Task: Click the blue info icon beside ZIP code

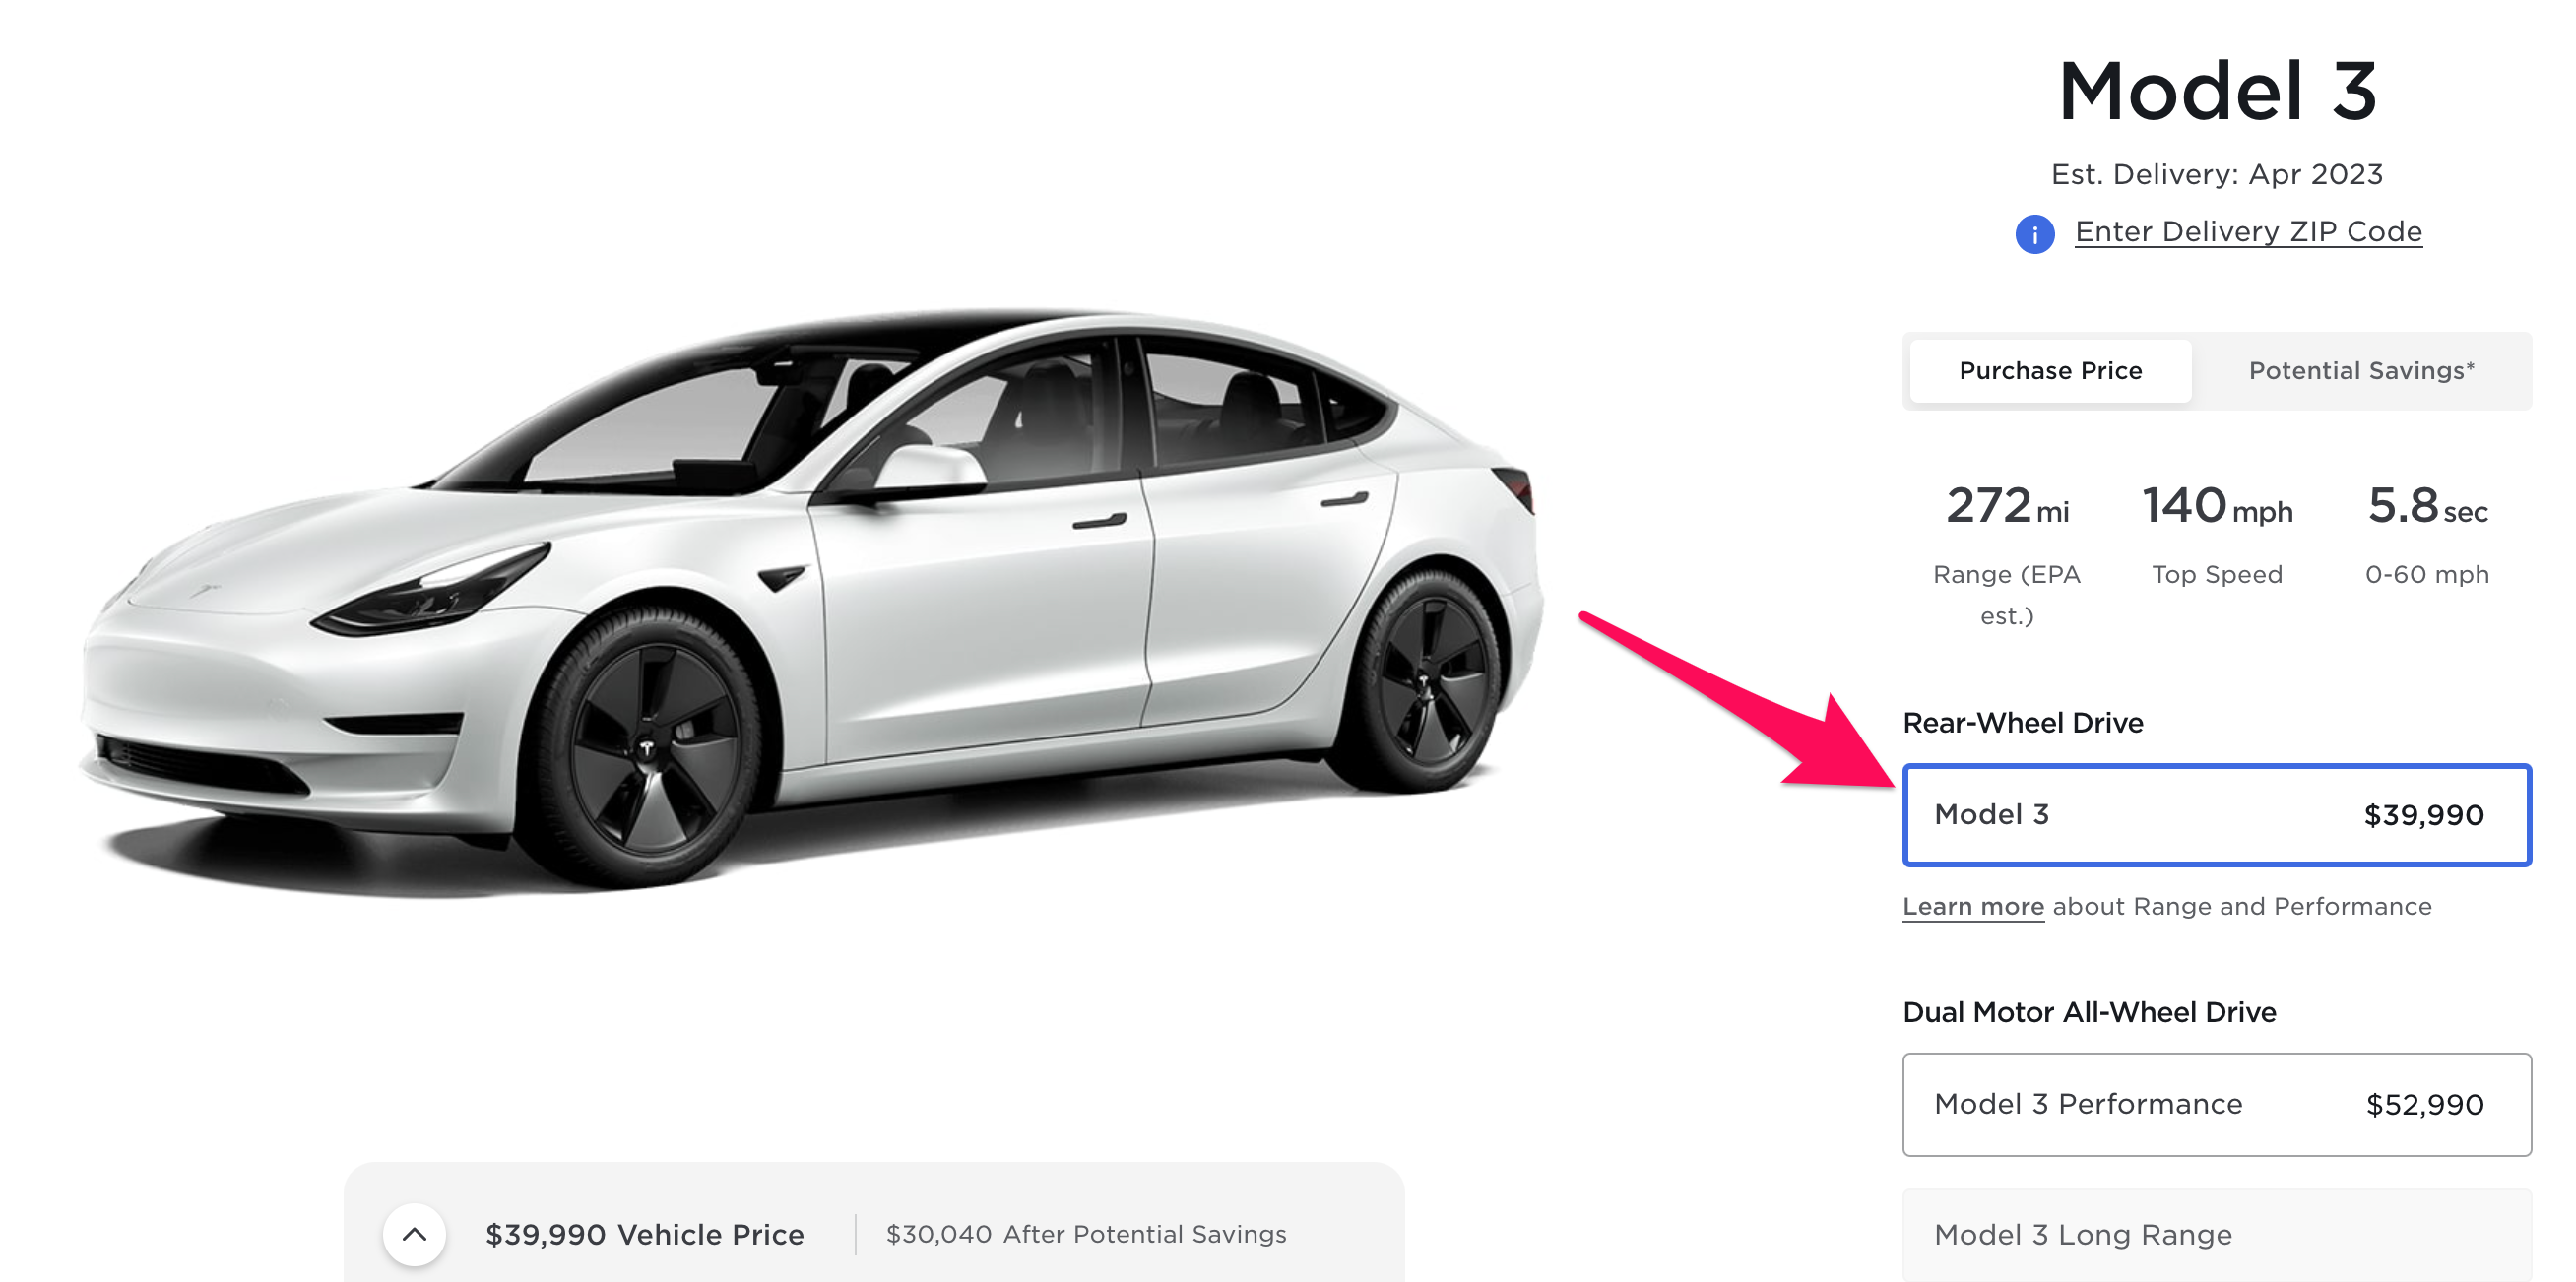Action: [2034, 234]
